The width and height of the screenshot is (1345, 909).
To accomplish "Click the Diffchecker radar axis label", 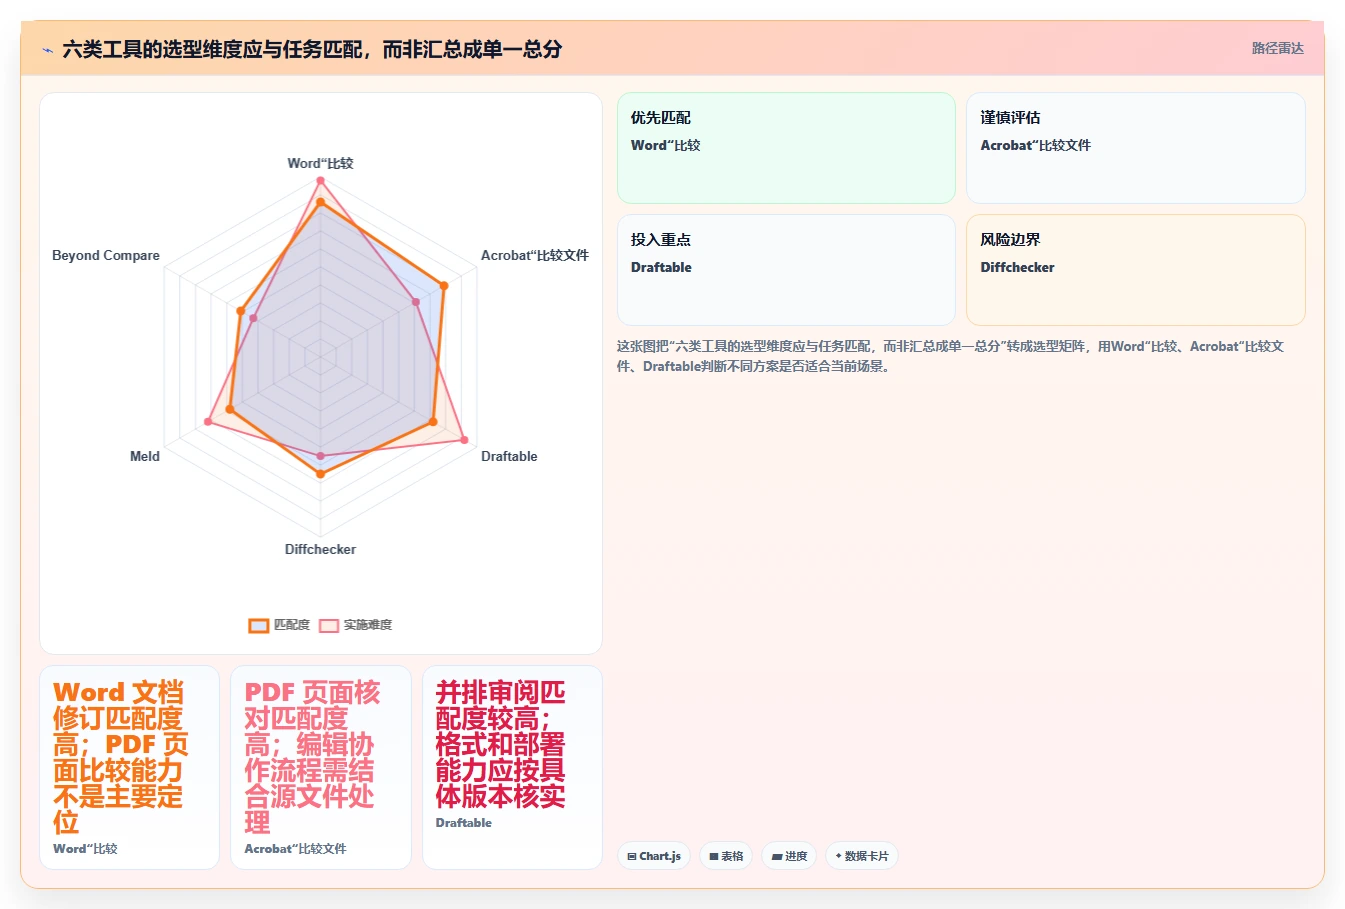I will tap(320, 549).
